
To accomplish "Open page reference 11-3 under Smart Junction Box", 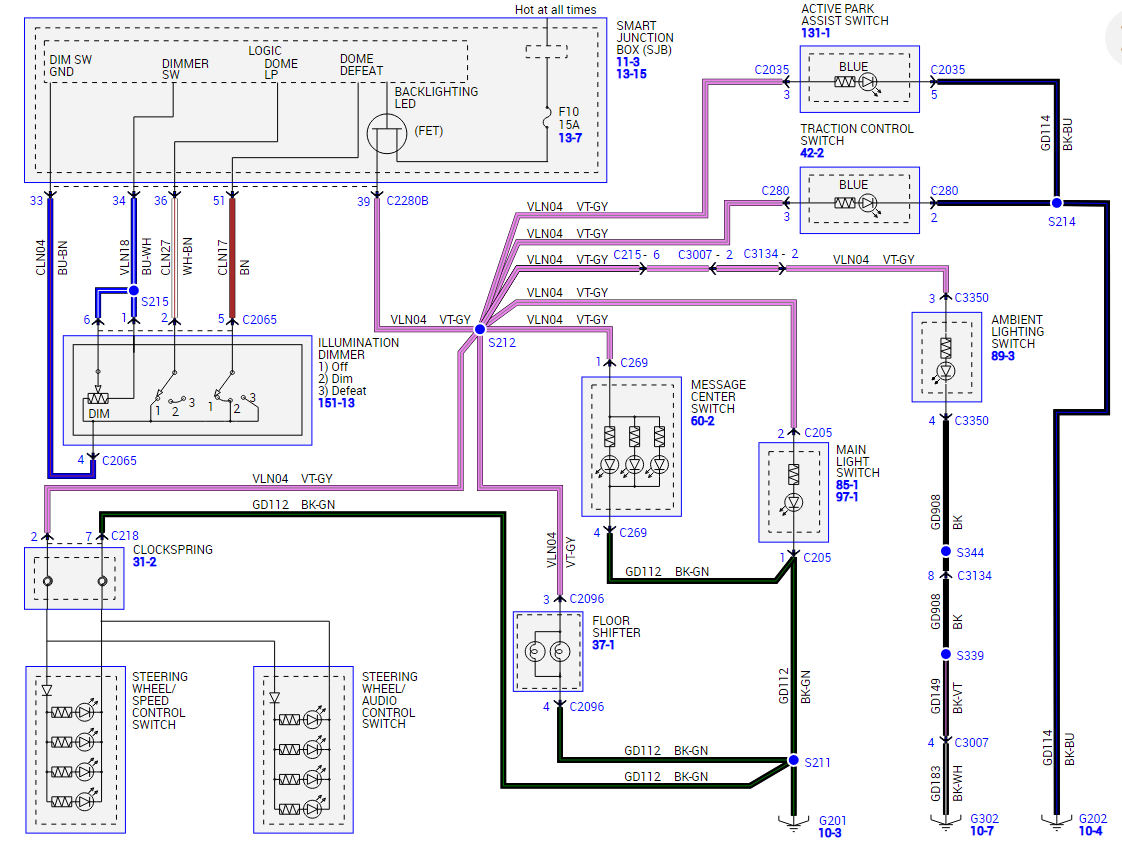I will 628,62.
